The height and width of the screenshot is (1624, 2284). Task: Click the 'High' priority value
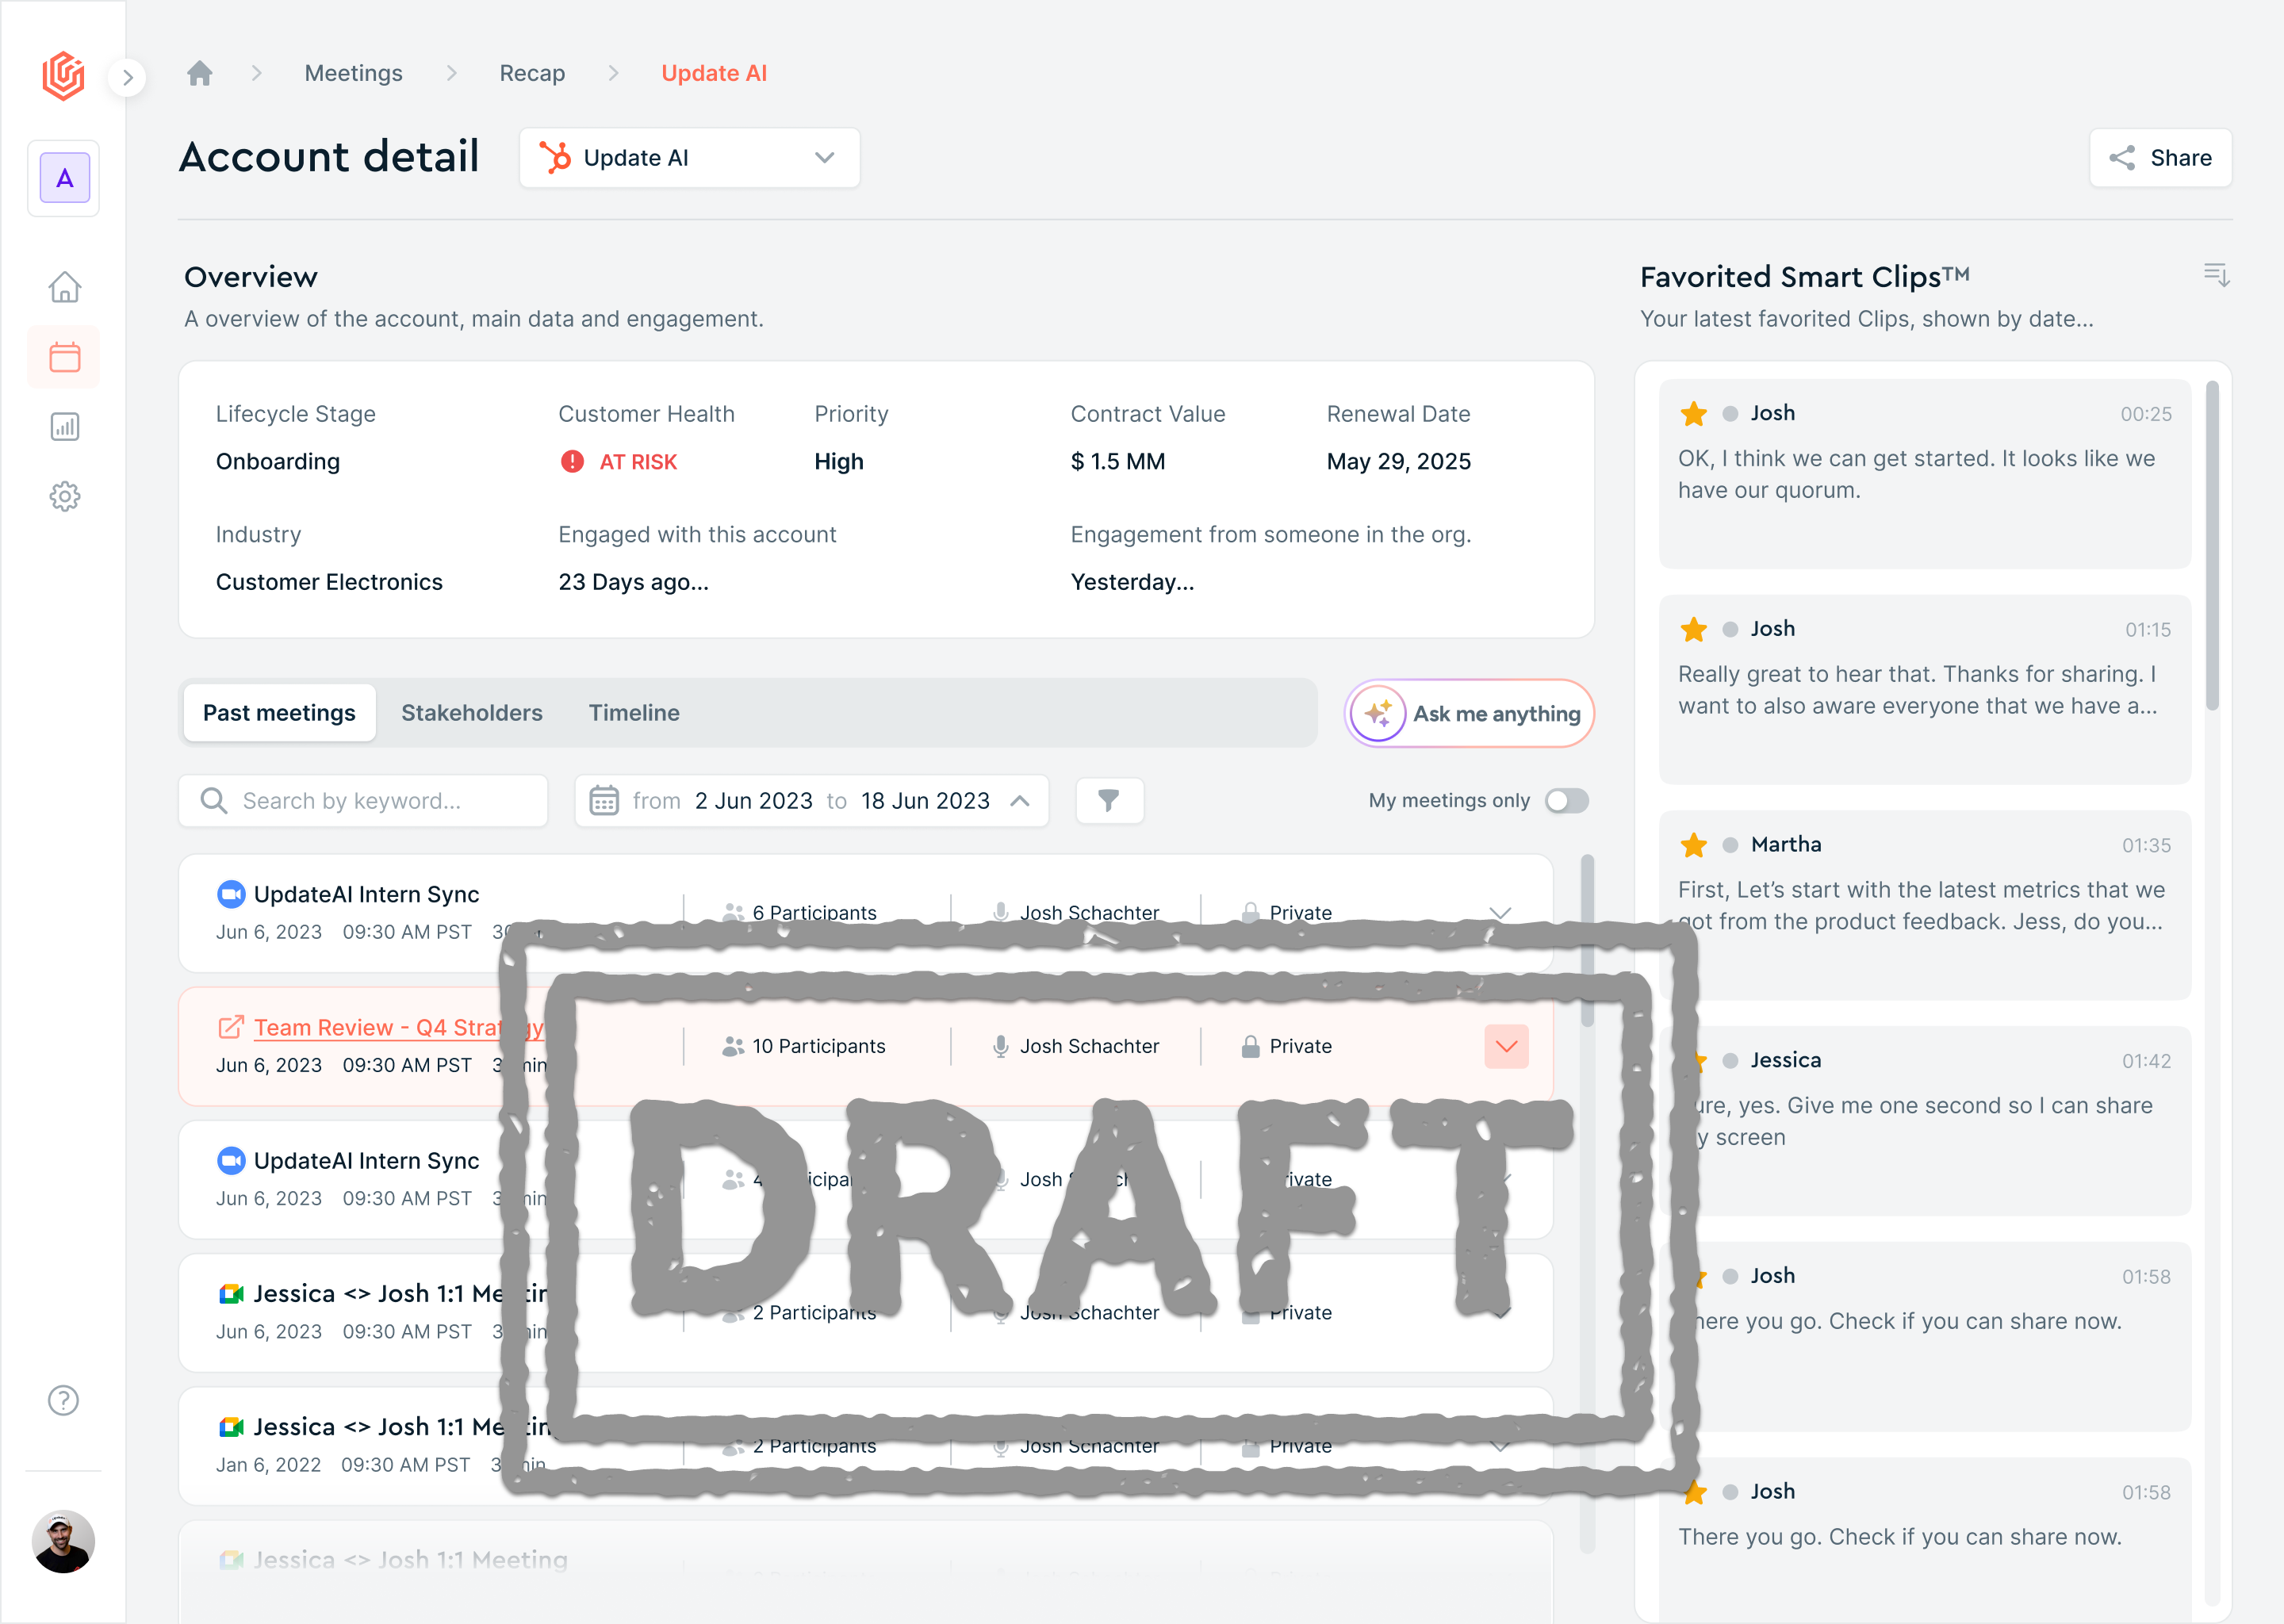pos(838,461)
